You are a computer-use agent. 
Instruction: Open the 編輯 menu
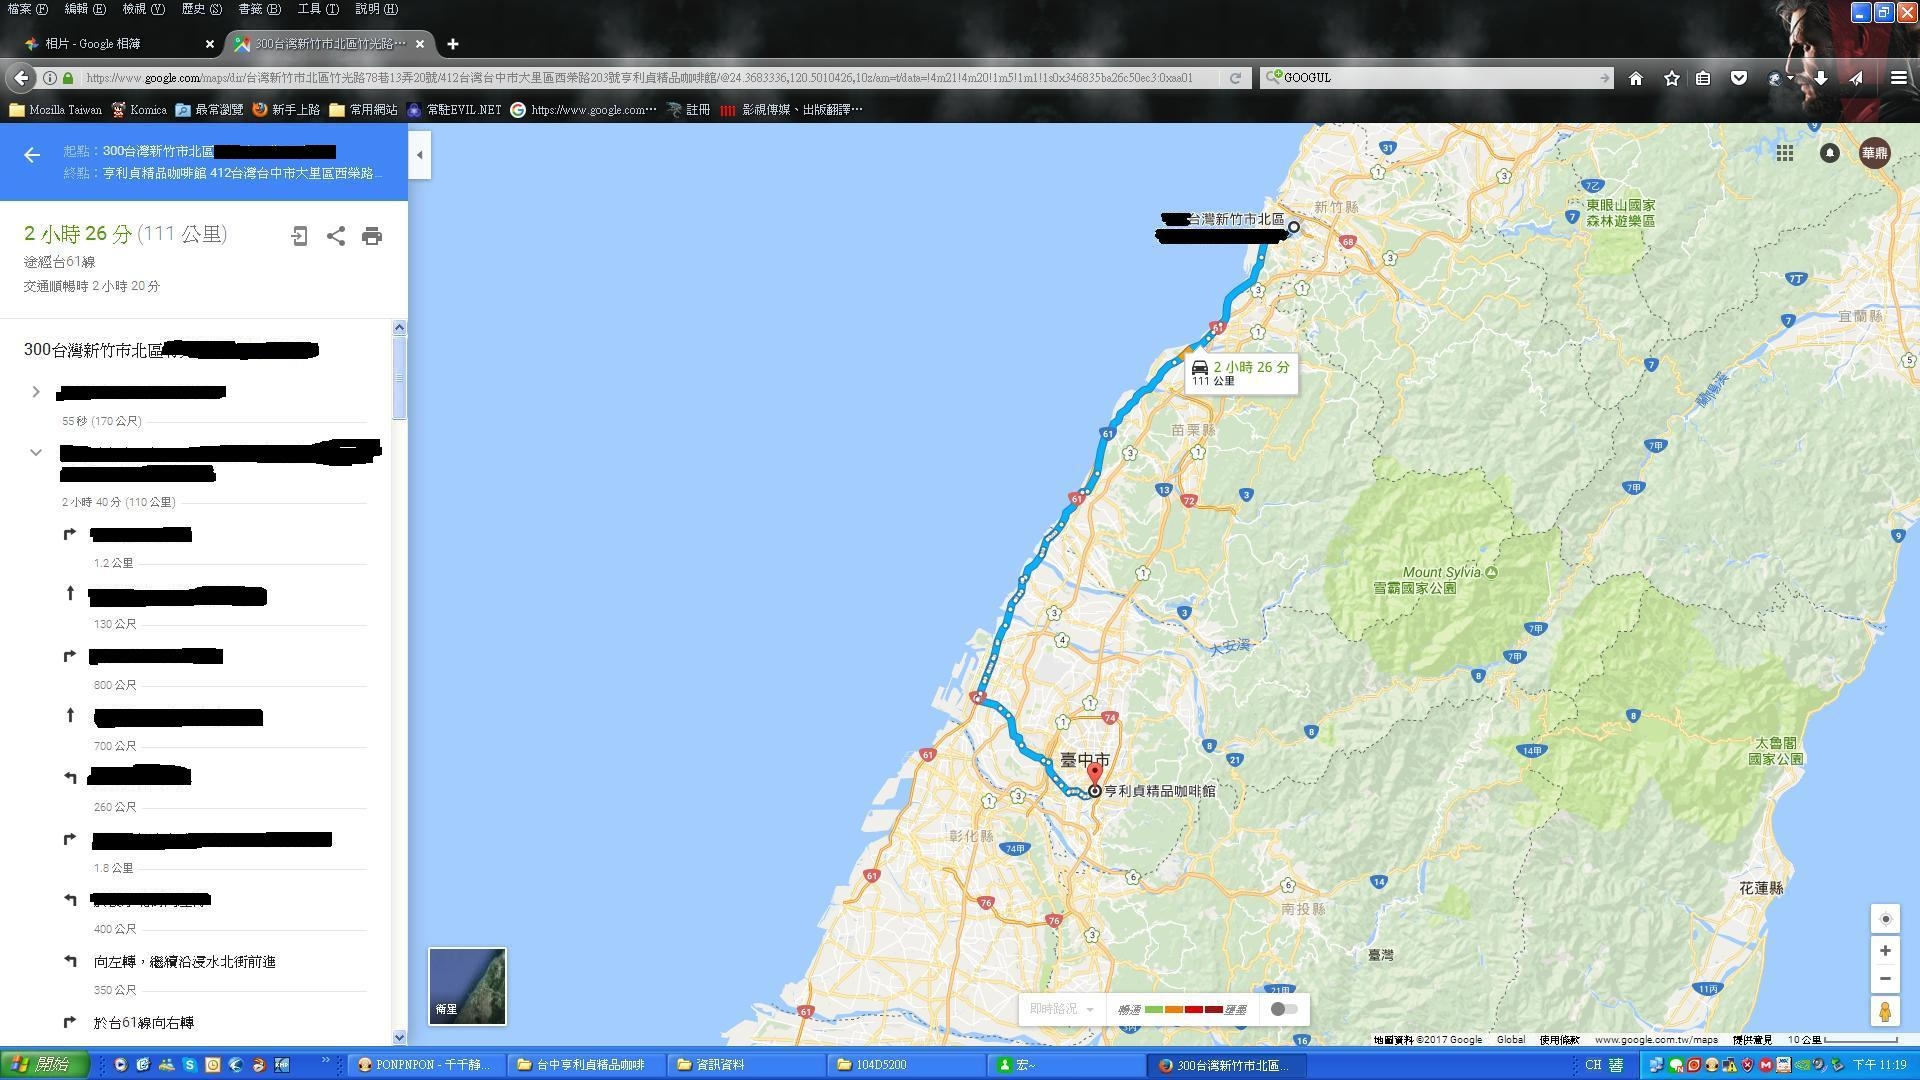[85, 9]
